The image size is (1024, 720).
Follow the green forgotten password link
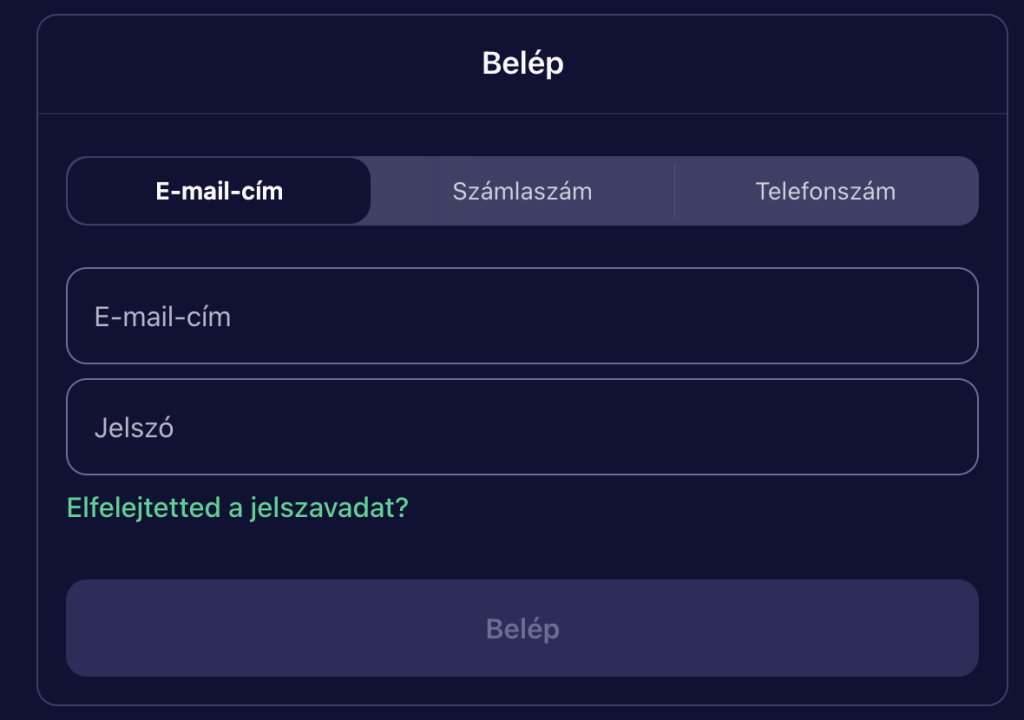(238, 508)
